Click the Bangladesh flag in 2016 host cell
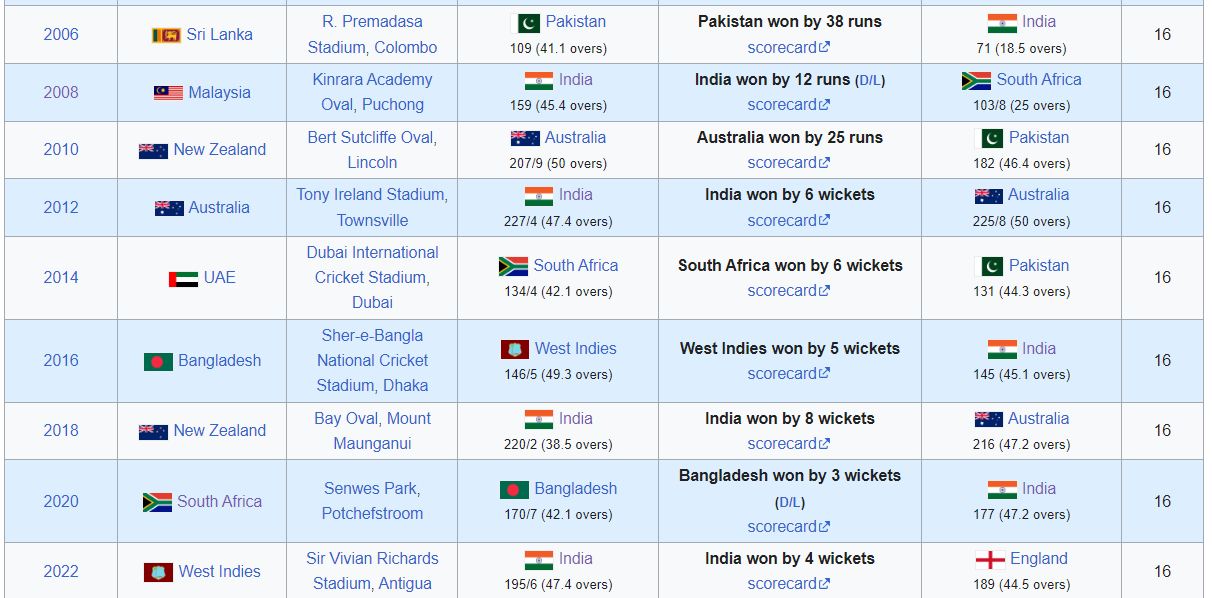Image resolution: width=1212 pixels, height=598 pixels. pos(158,361)
